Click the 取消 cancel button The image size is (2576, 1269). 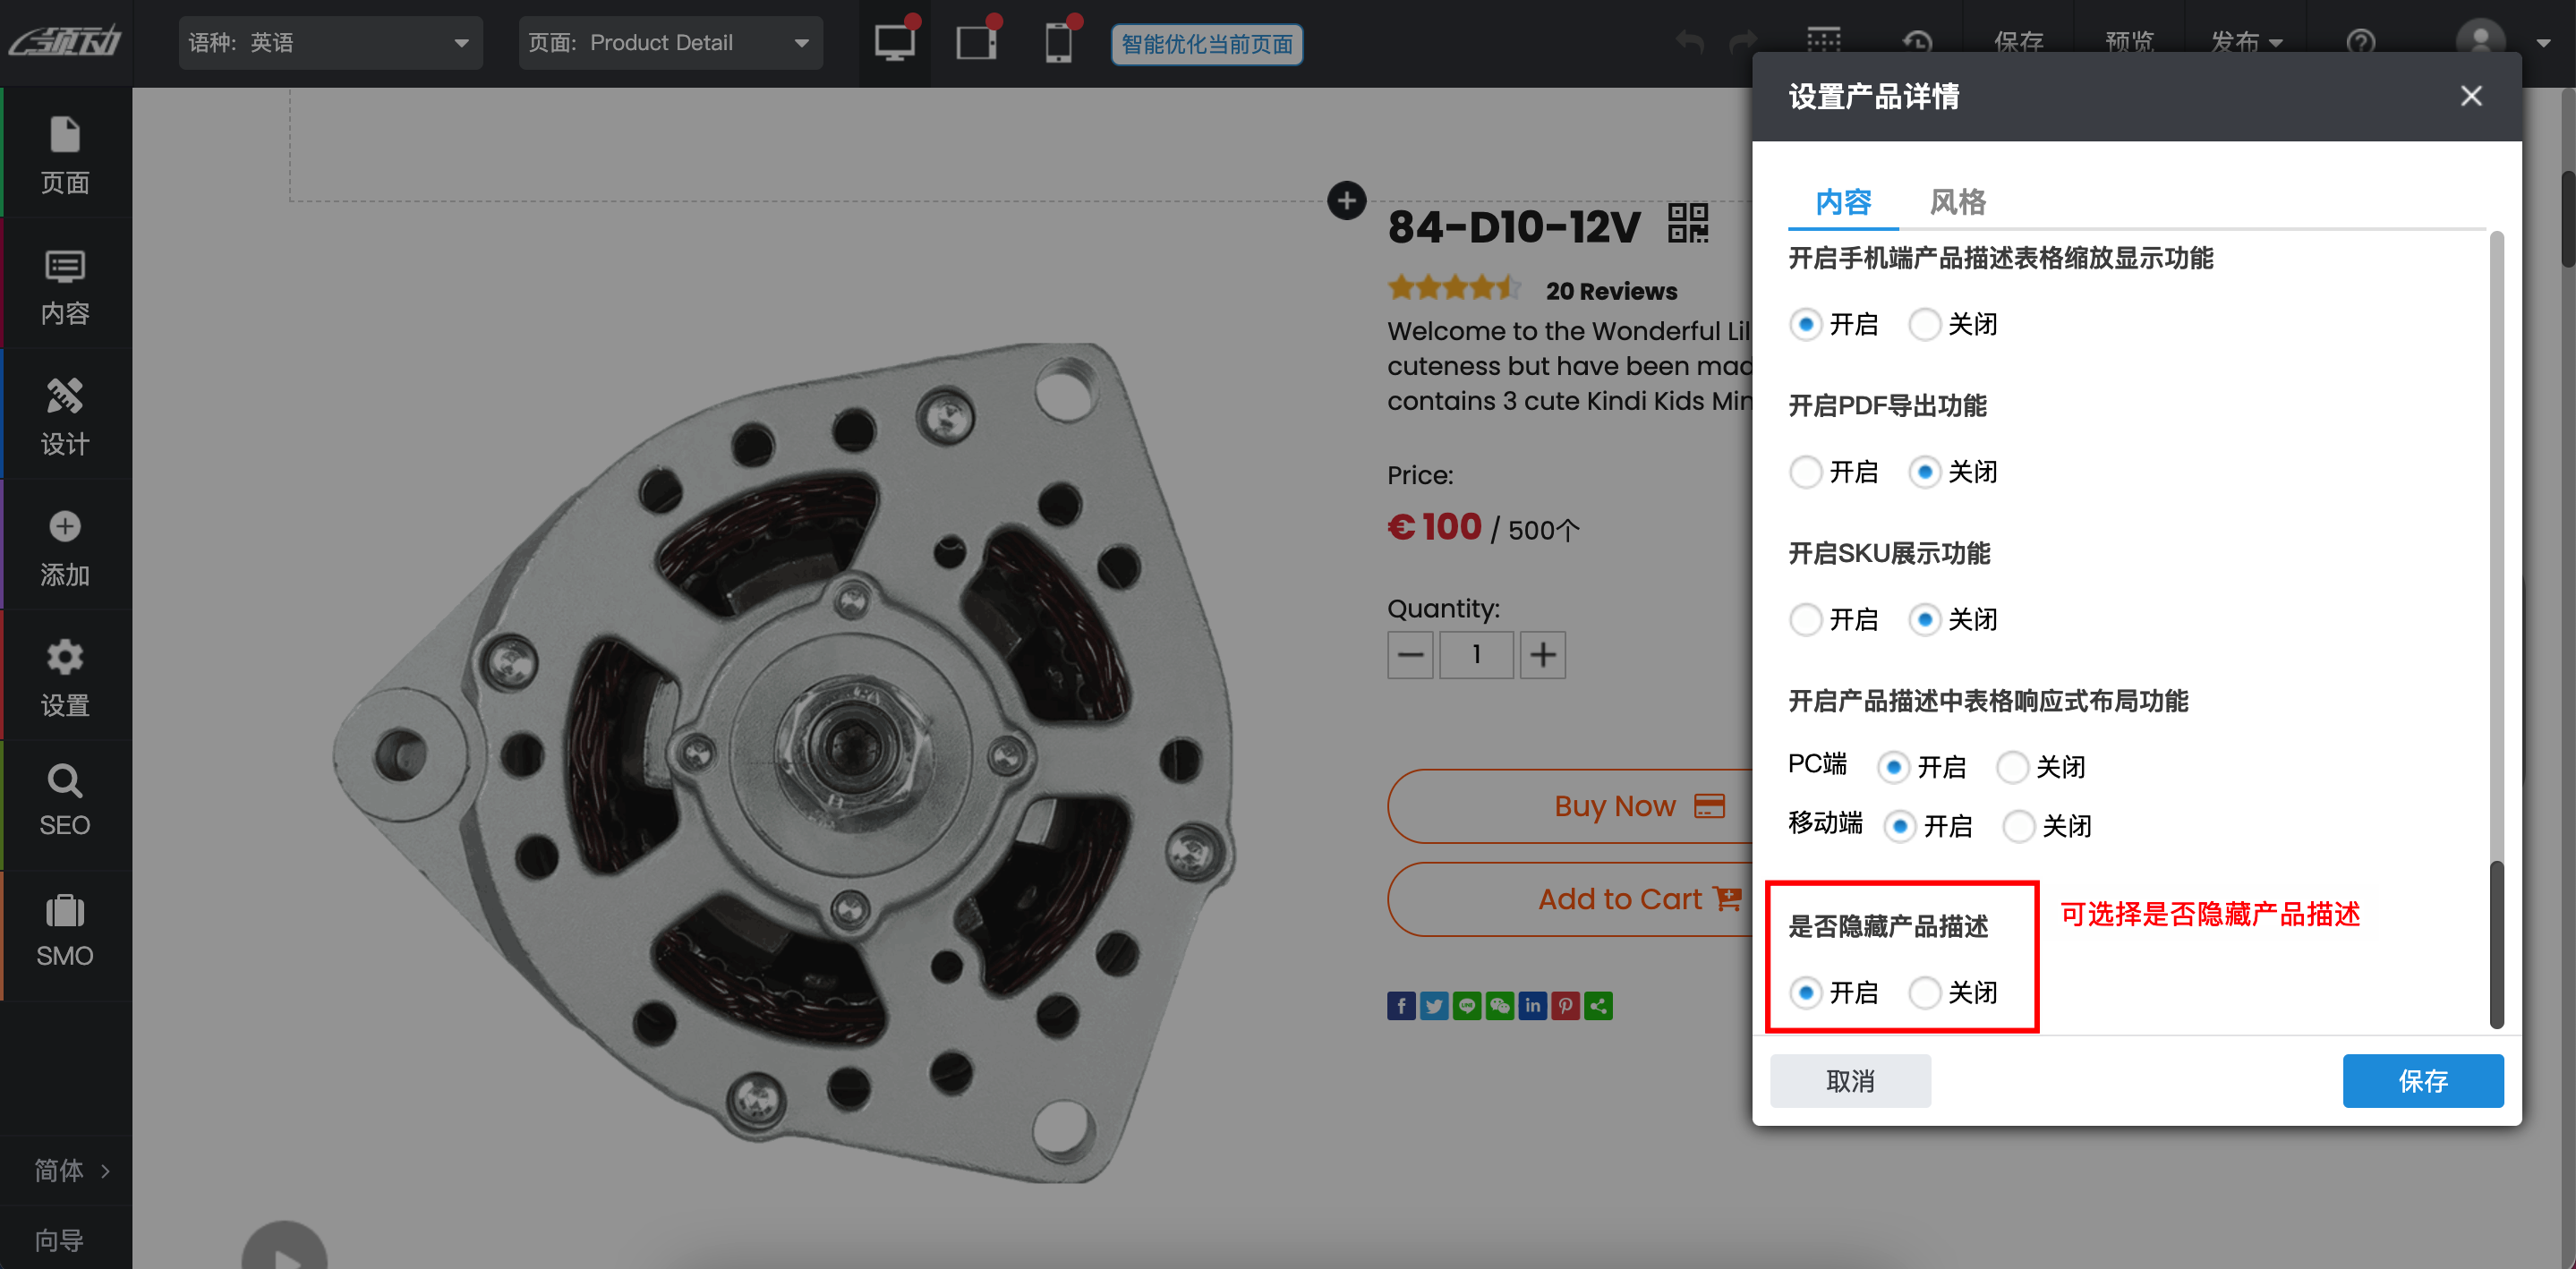tap(1849, 1080)
